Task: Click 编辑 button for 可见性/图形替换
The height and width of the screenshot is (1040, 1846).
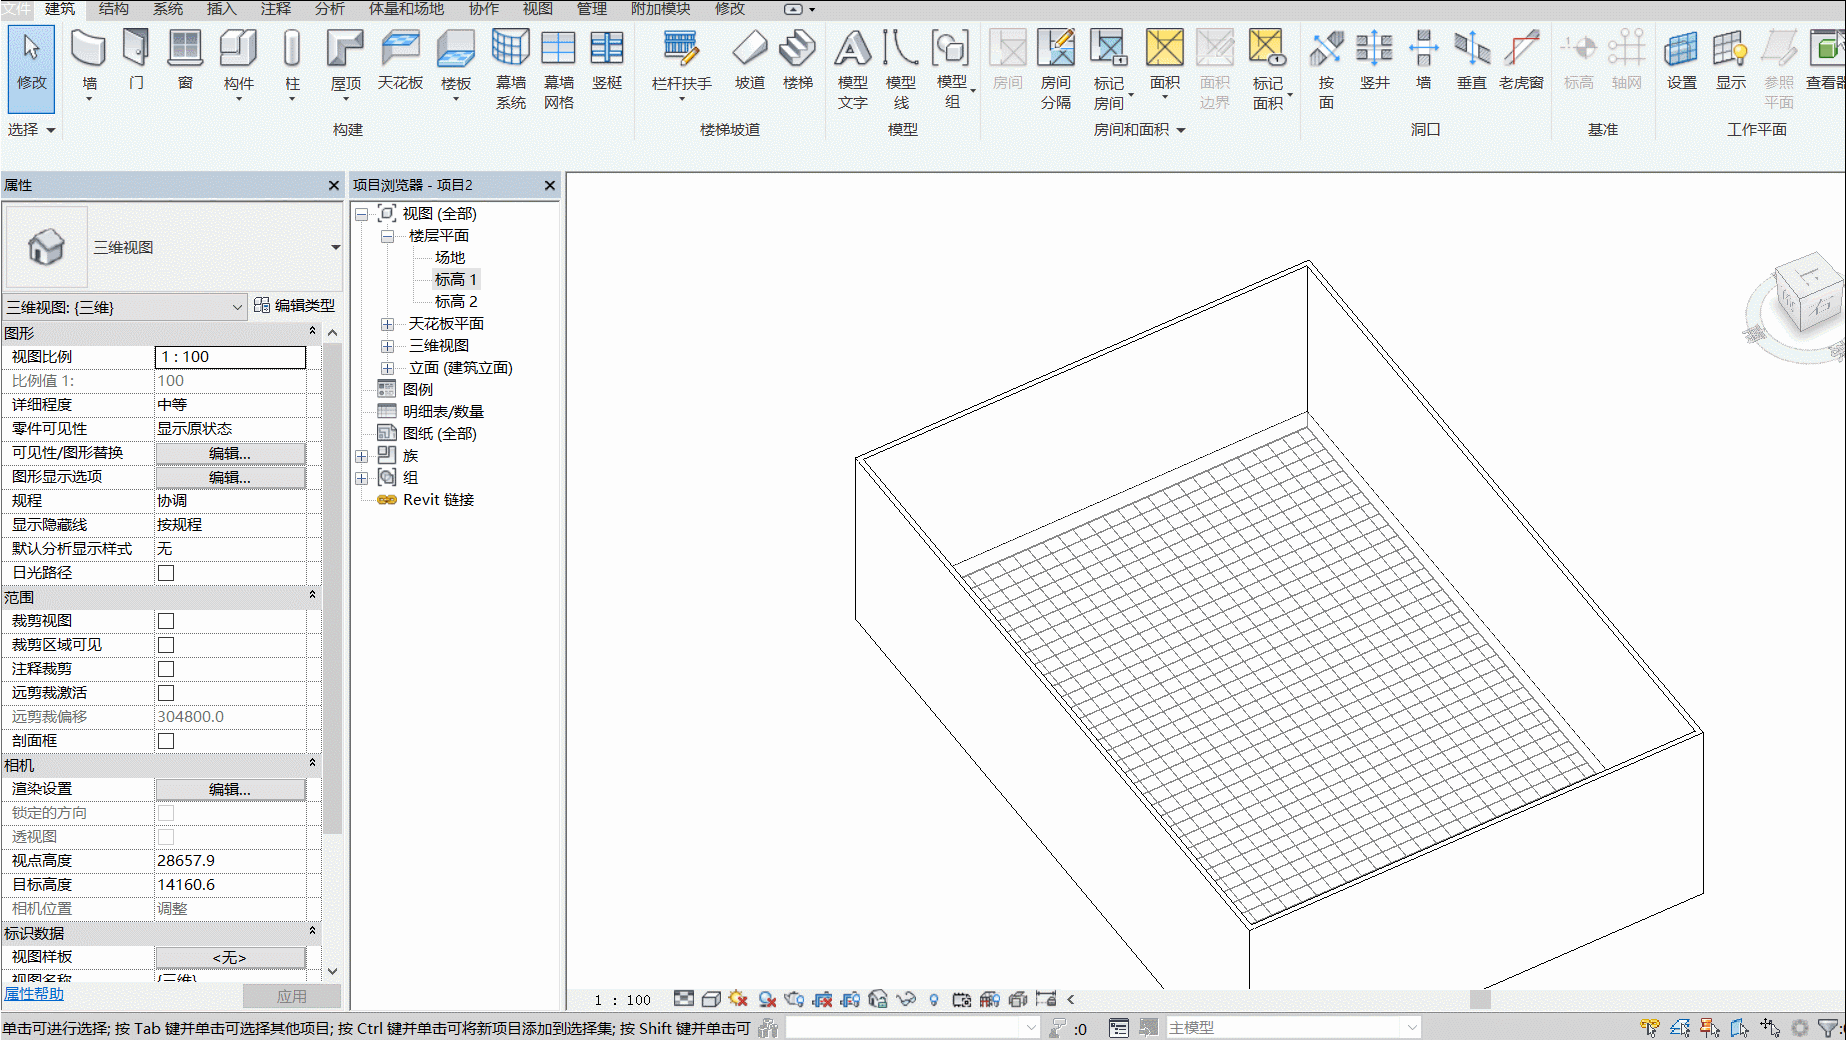Action: point(230,453)
